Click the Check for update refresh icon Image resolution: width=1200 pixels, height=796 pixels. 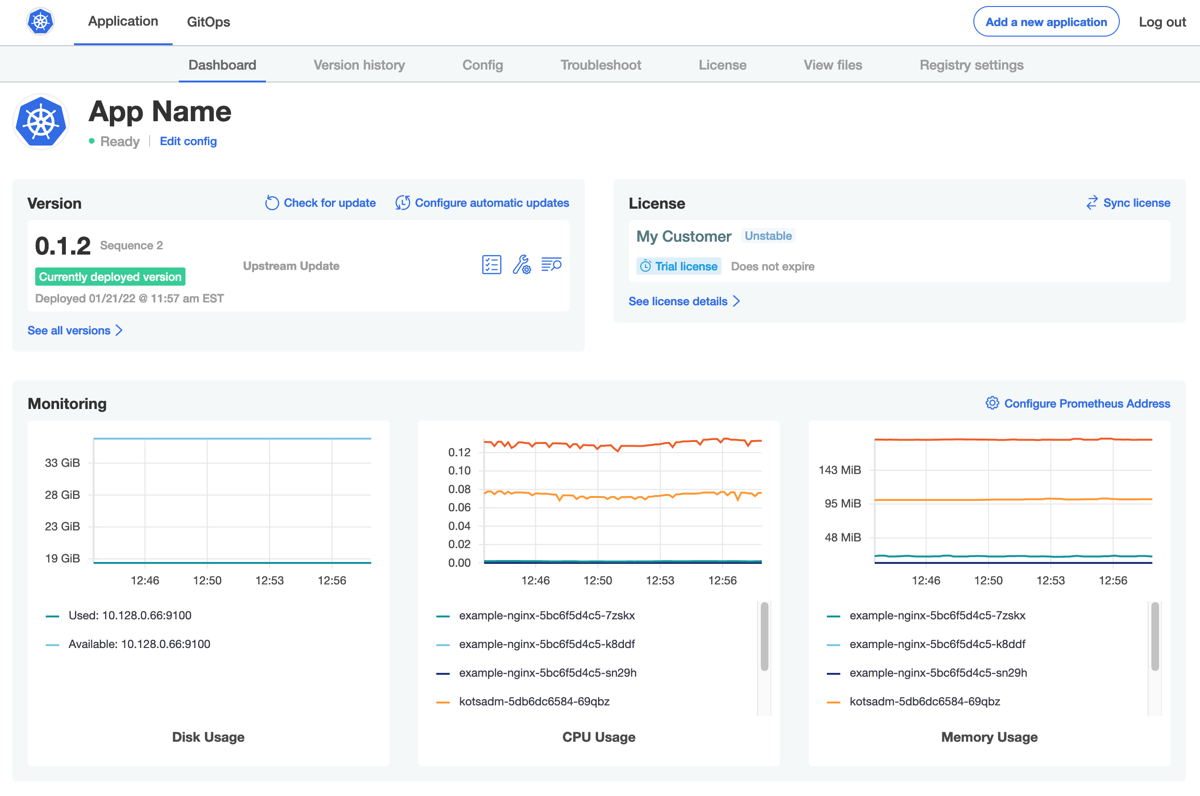point(271,202)
